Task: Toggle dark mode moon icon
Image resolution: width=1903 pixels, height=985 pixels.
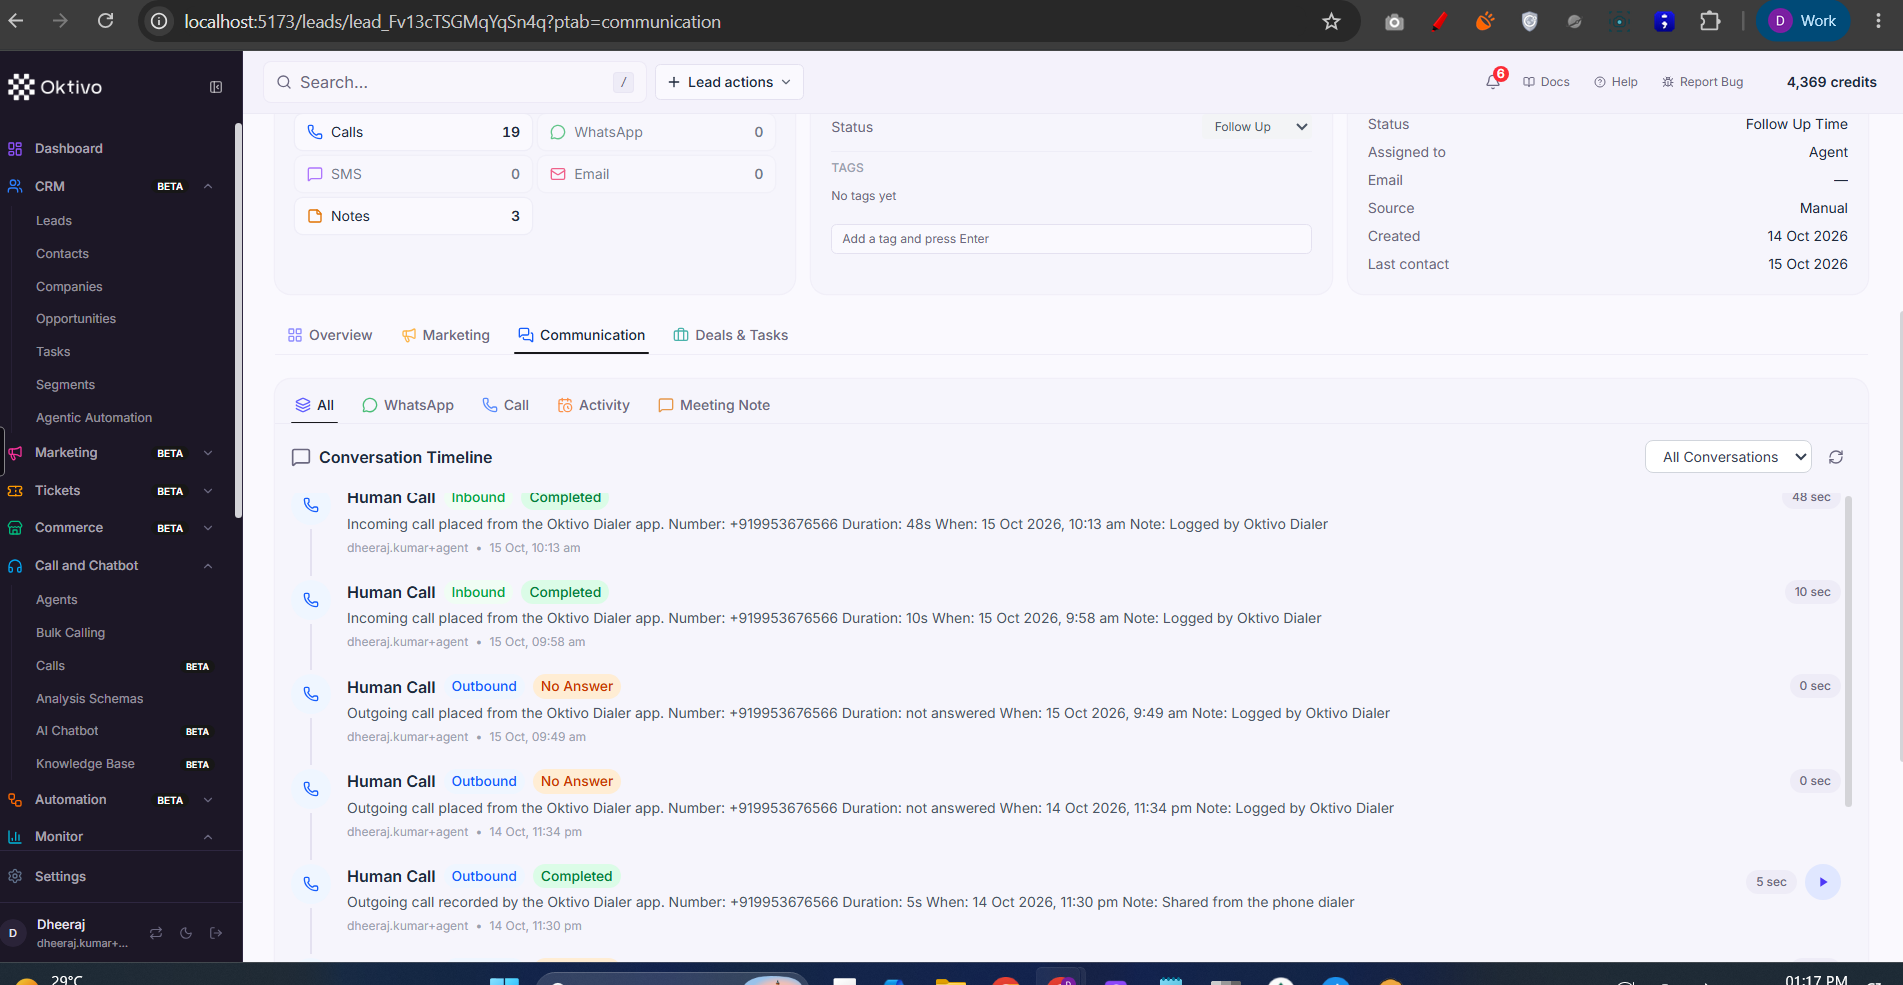Action: 186,933
